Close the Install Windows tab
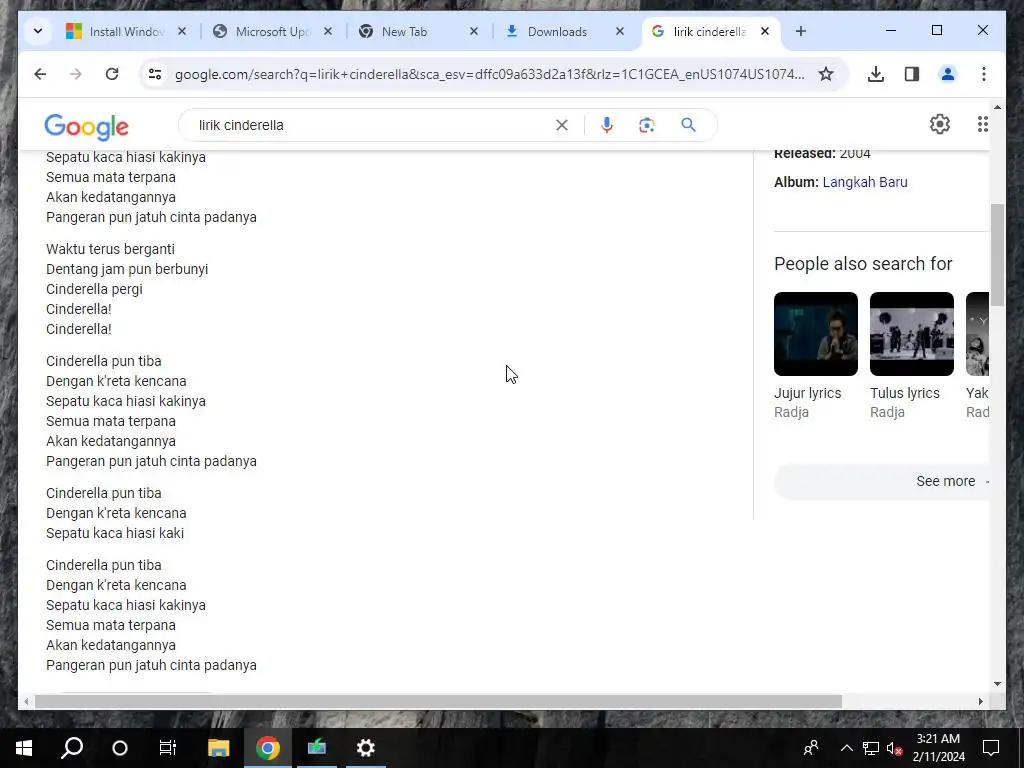Image resolution: width=1024 pixels, height=768 pixels. (x=182, y=31)
